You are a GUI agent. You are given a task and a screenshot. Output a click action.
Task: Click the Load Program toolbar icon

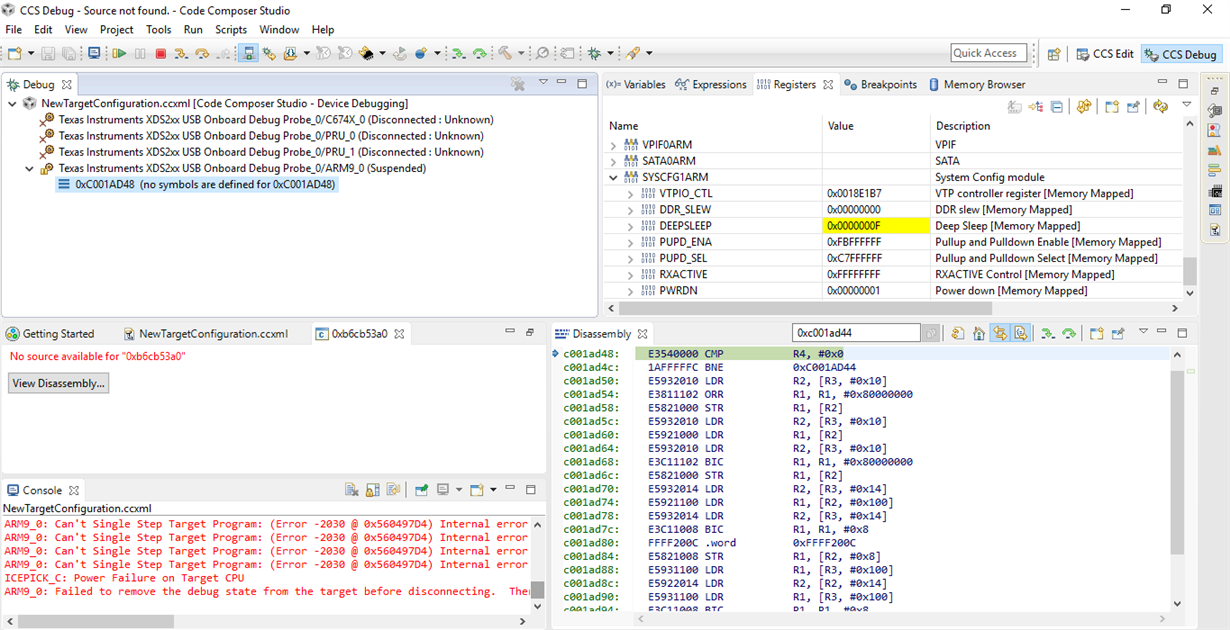click(290, 53)
